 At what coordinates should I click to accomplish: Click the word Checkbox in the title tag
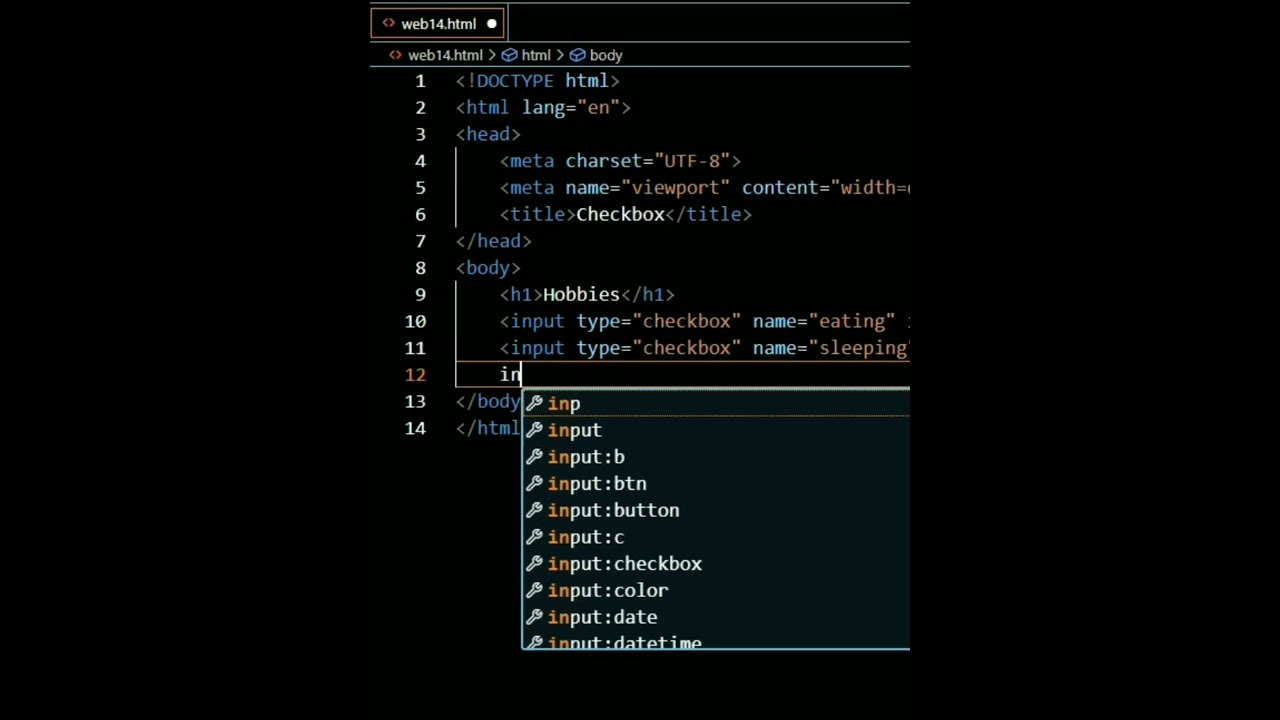(x=620, y=214)
